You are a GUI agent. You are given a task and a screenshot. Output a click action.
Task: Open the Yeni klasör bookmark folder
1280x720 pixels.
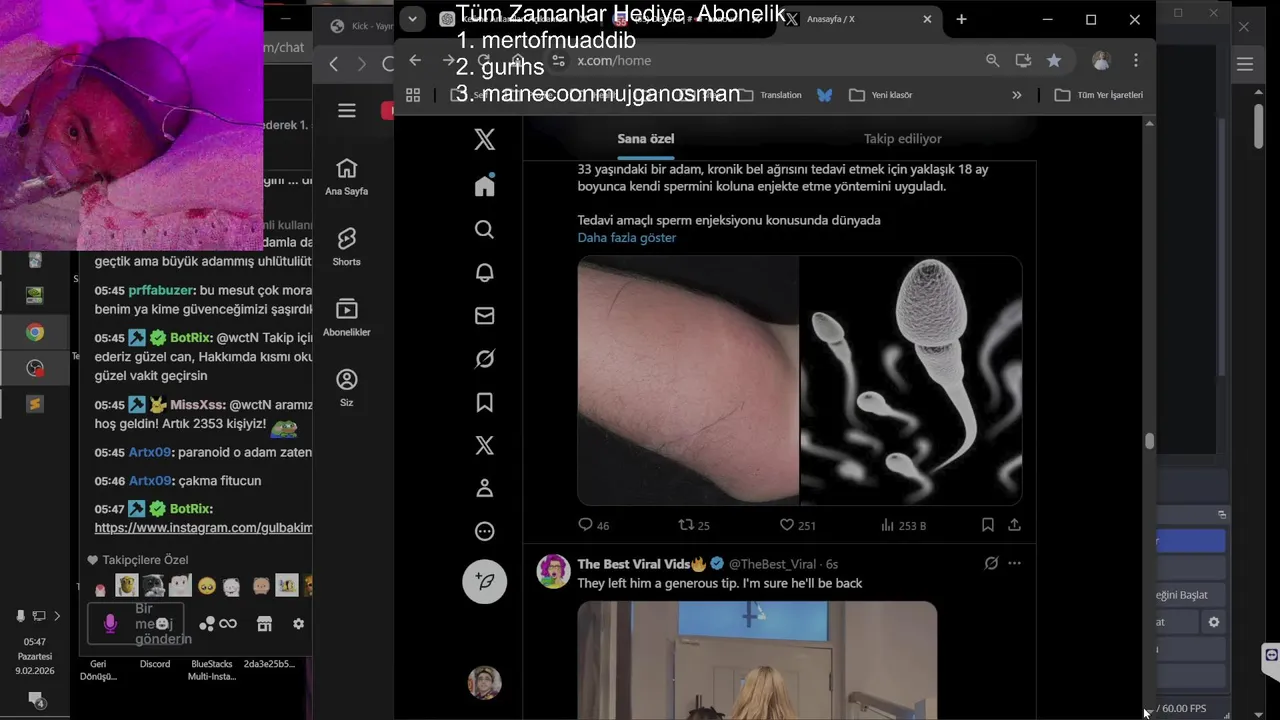tap(881, 95)
